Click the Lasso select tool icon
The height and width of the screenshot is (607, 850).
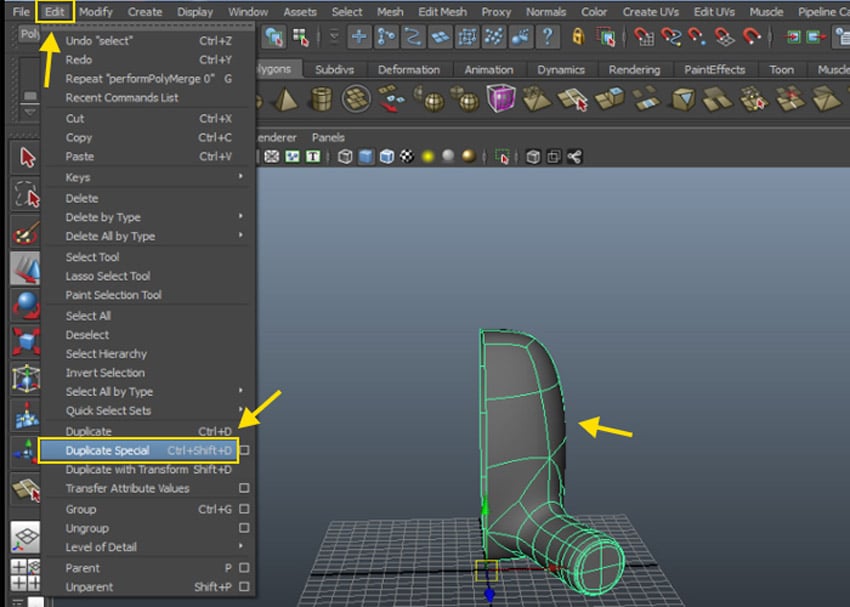[27, 195]
